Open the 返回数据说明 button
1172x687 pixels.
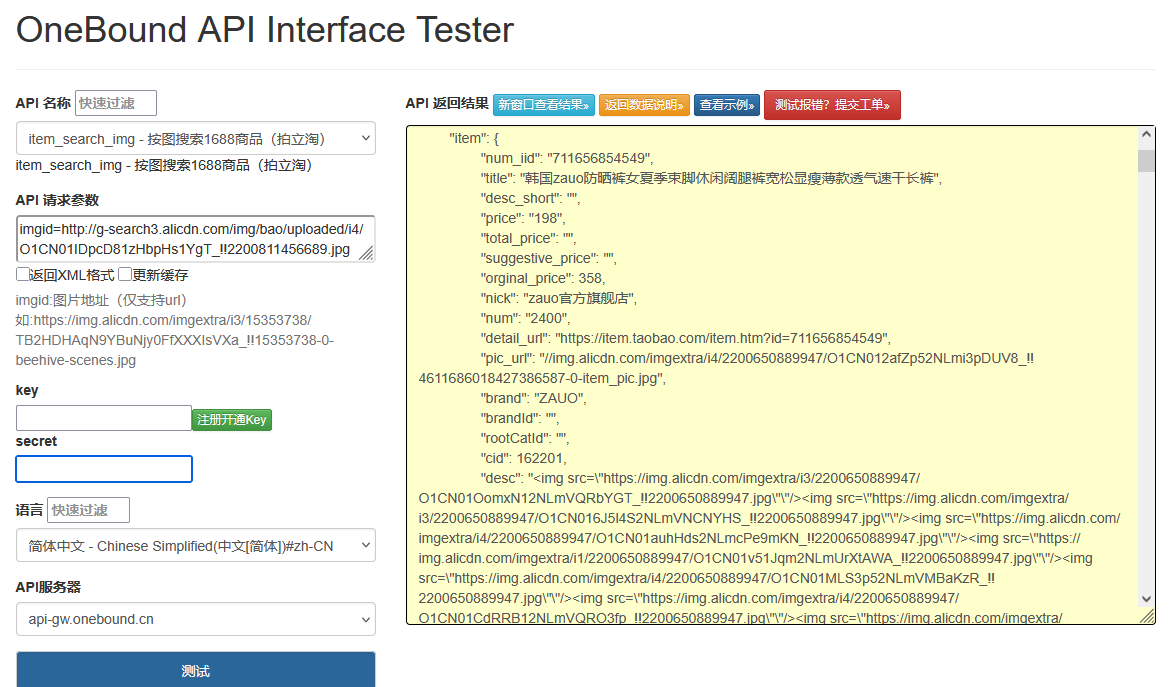(x=644, y=105)
